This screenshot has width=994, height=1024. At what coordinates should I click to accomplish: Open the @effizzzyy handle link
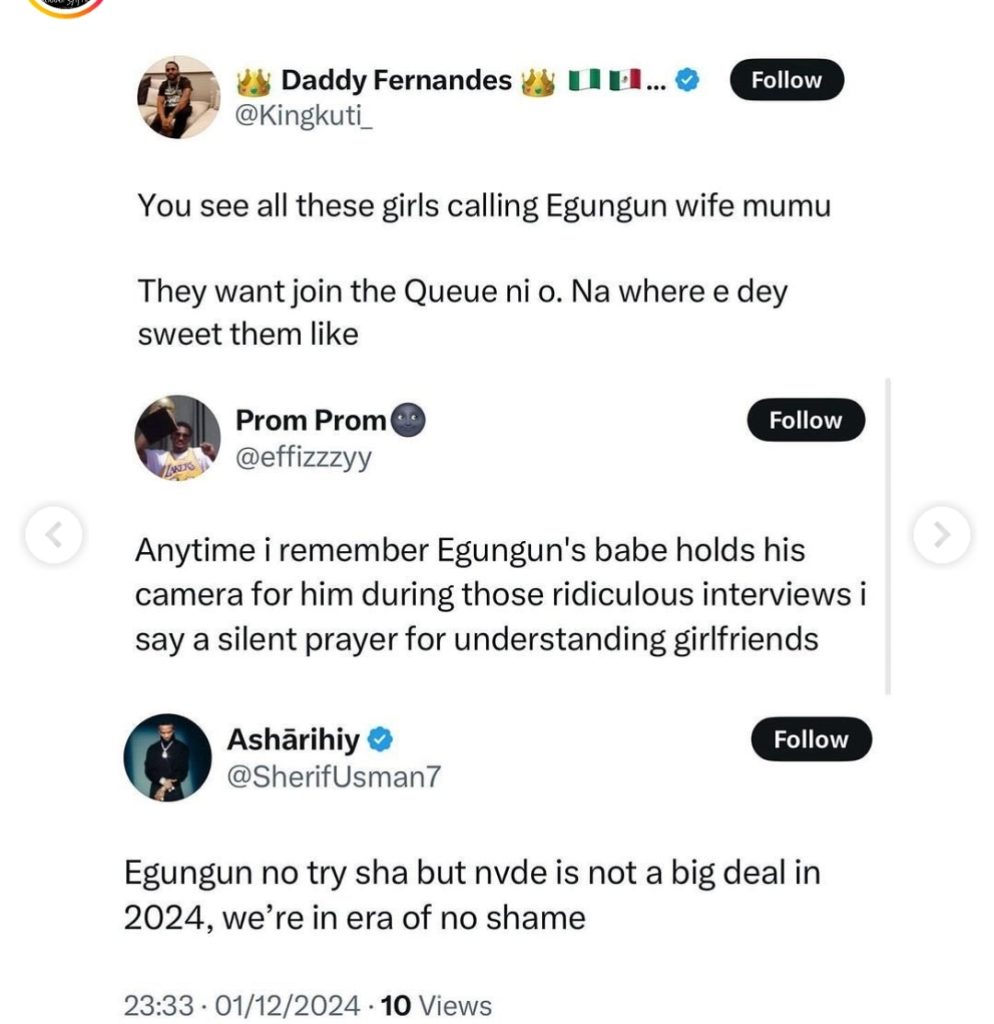pyautogui.click(x=303, y=459)
